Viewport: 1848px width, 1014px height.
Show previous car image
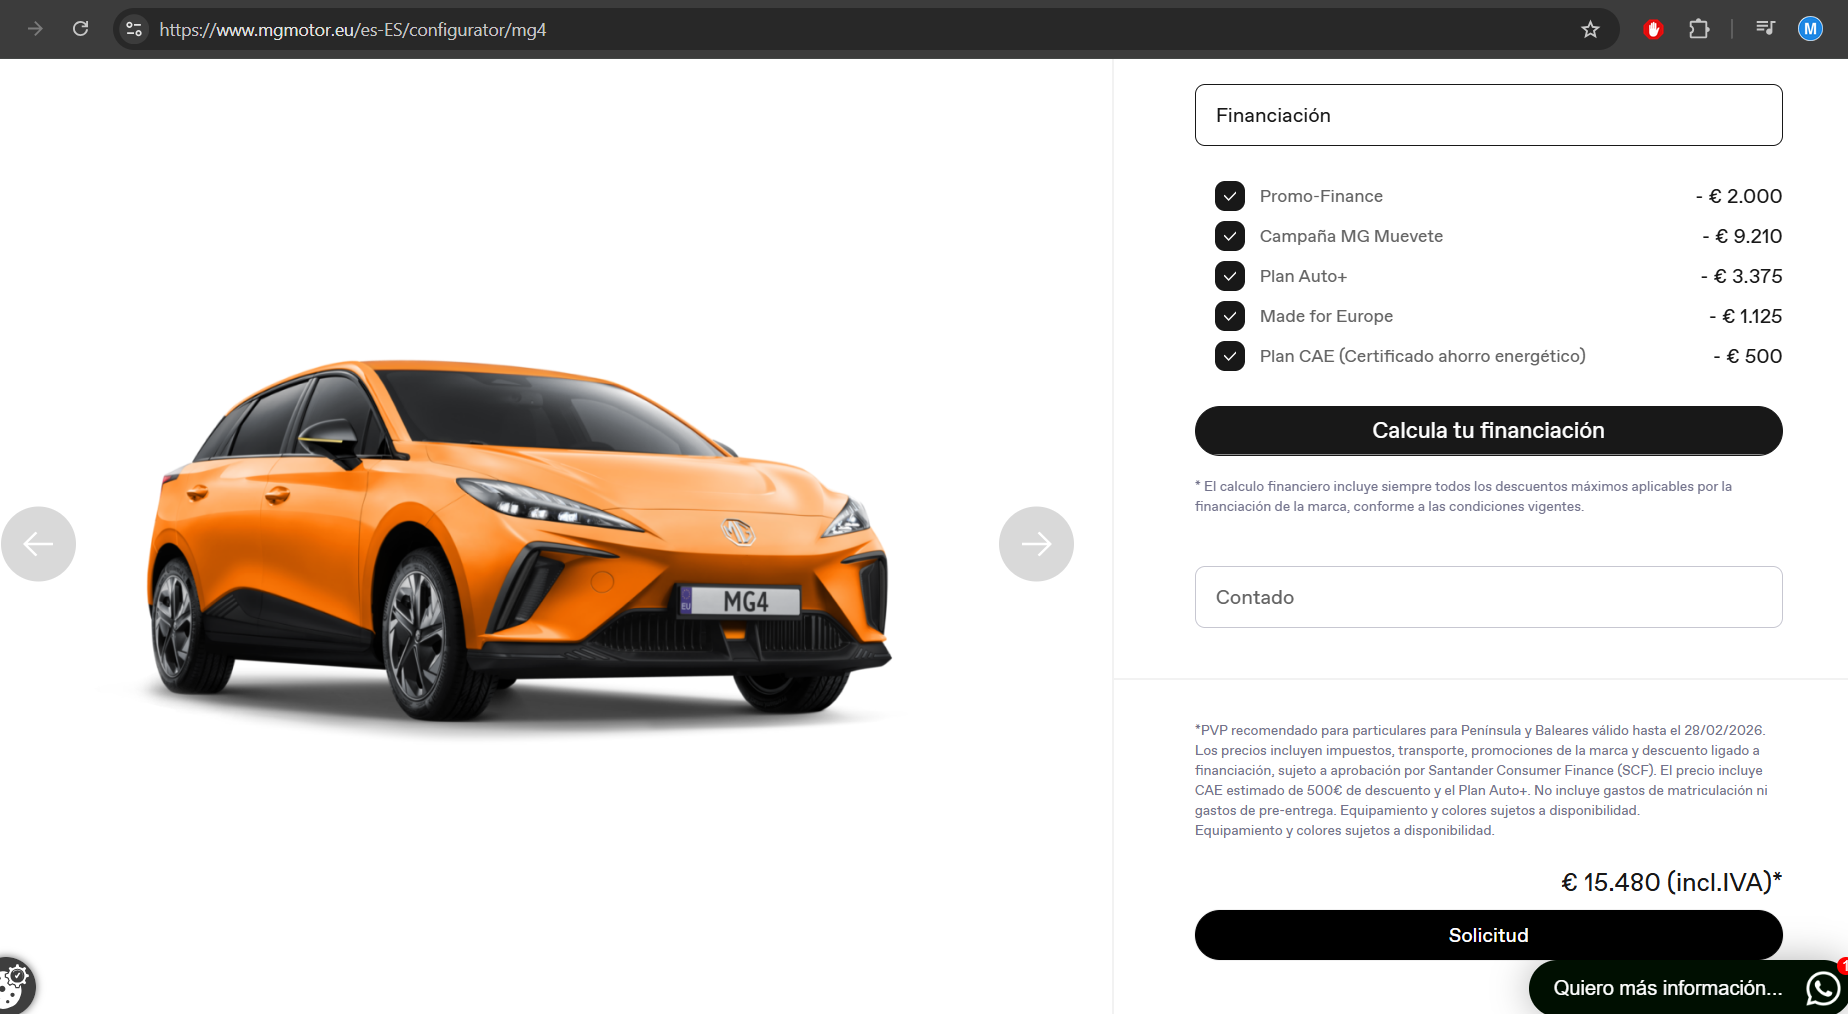pyautogui.click(x=38, y=544)
